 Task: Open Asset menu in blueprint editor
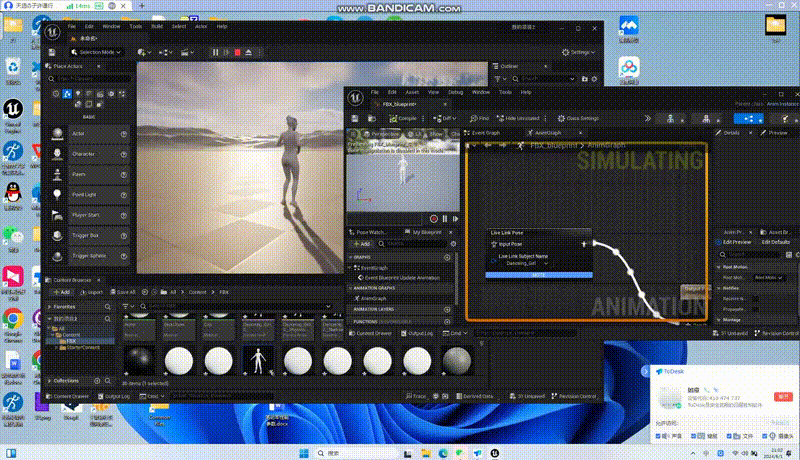(412, 92)
